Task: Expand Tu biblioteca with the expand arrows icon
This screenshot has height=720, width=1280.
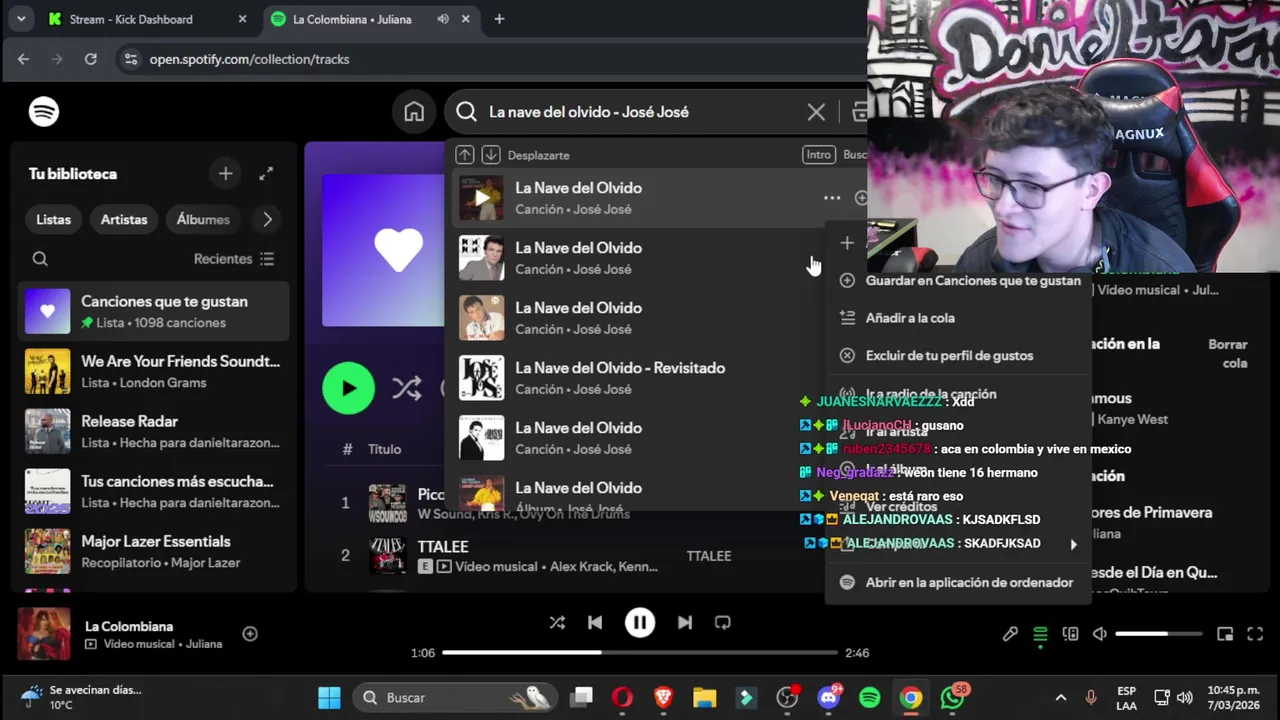Action: click(266, 174)
